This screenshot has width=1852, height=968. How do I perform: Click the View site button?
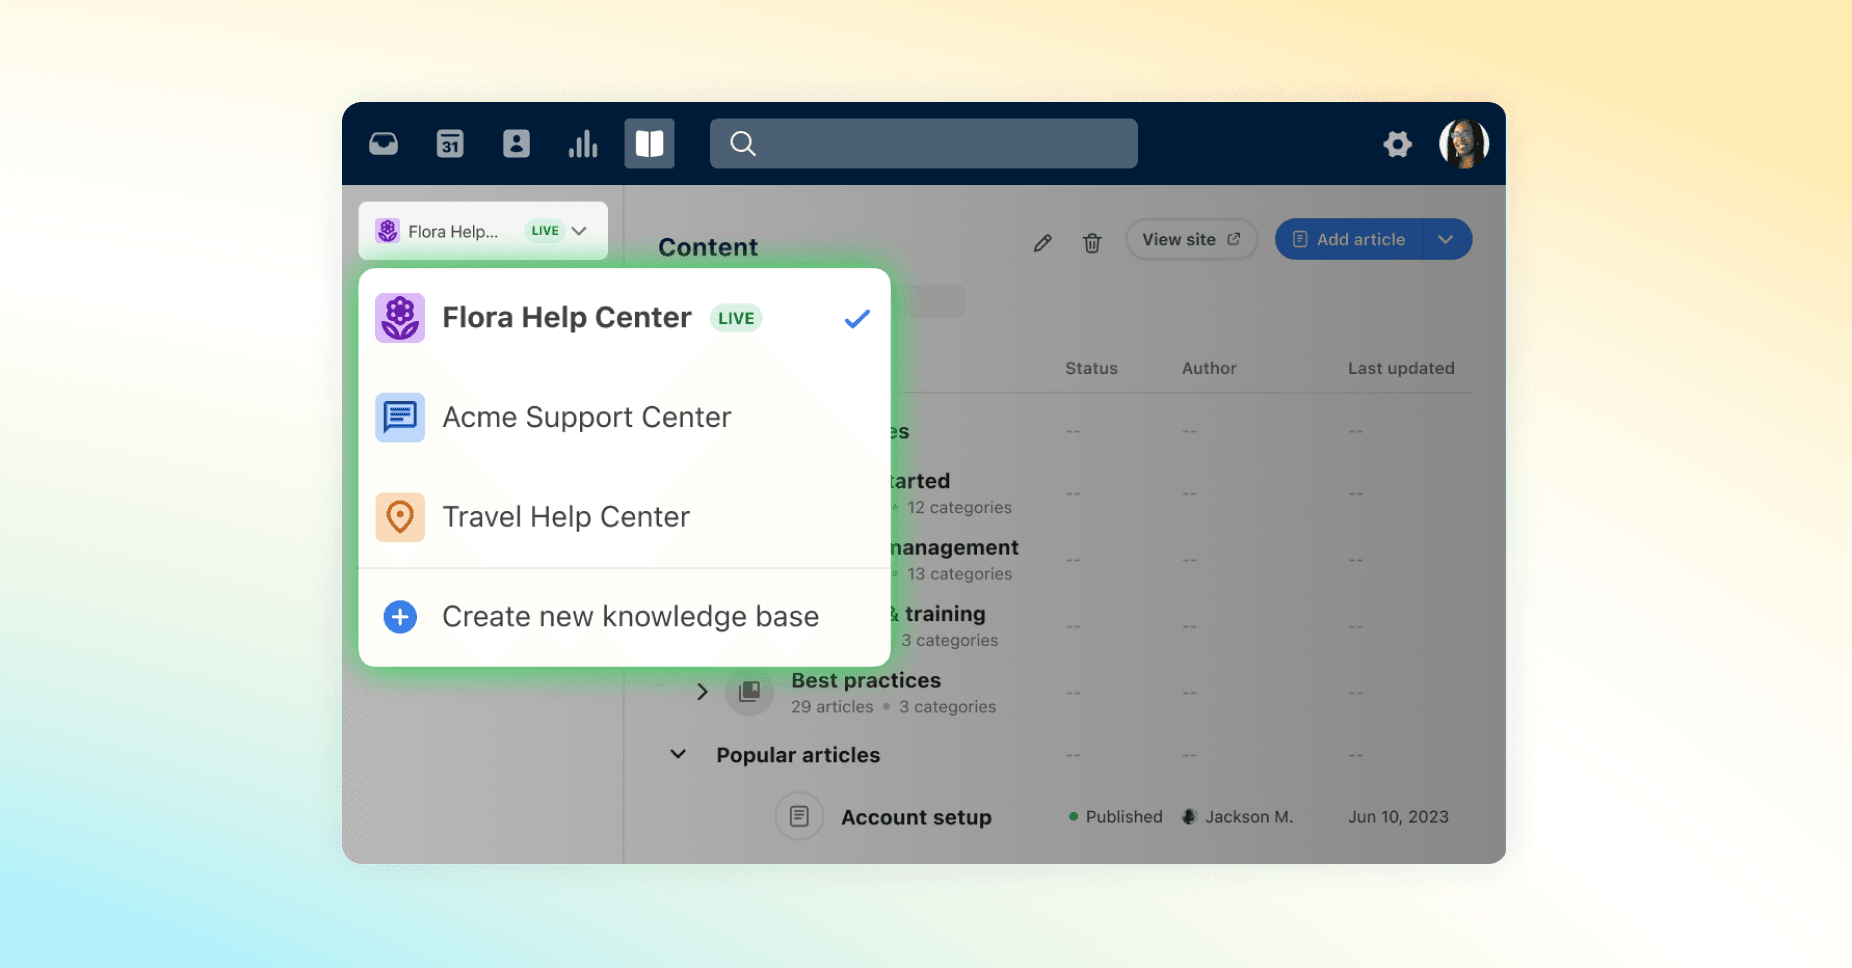pos(1190,239)
